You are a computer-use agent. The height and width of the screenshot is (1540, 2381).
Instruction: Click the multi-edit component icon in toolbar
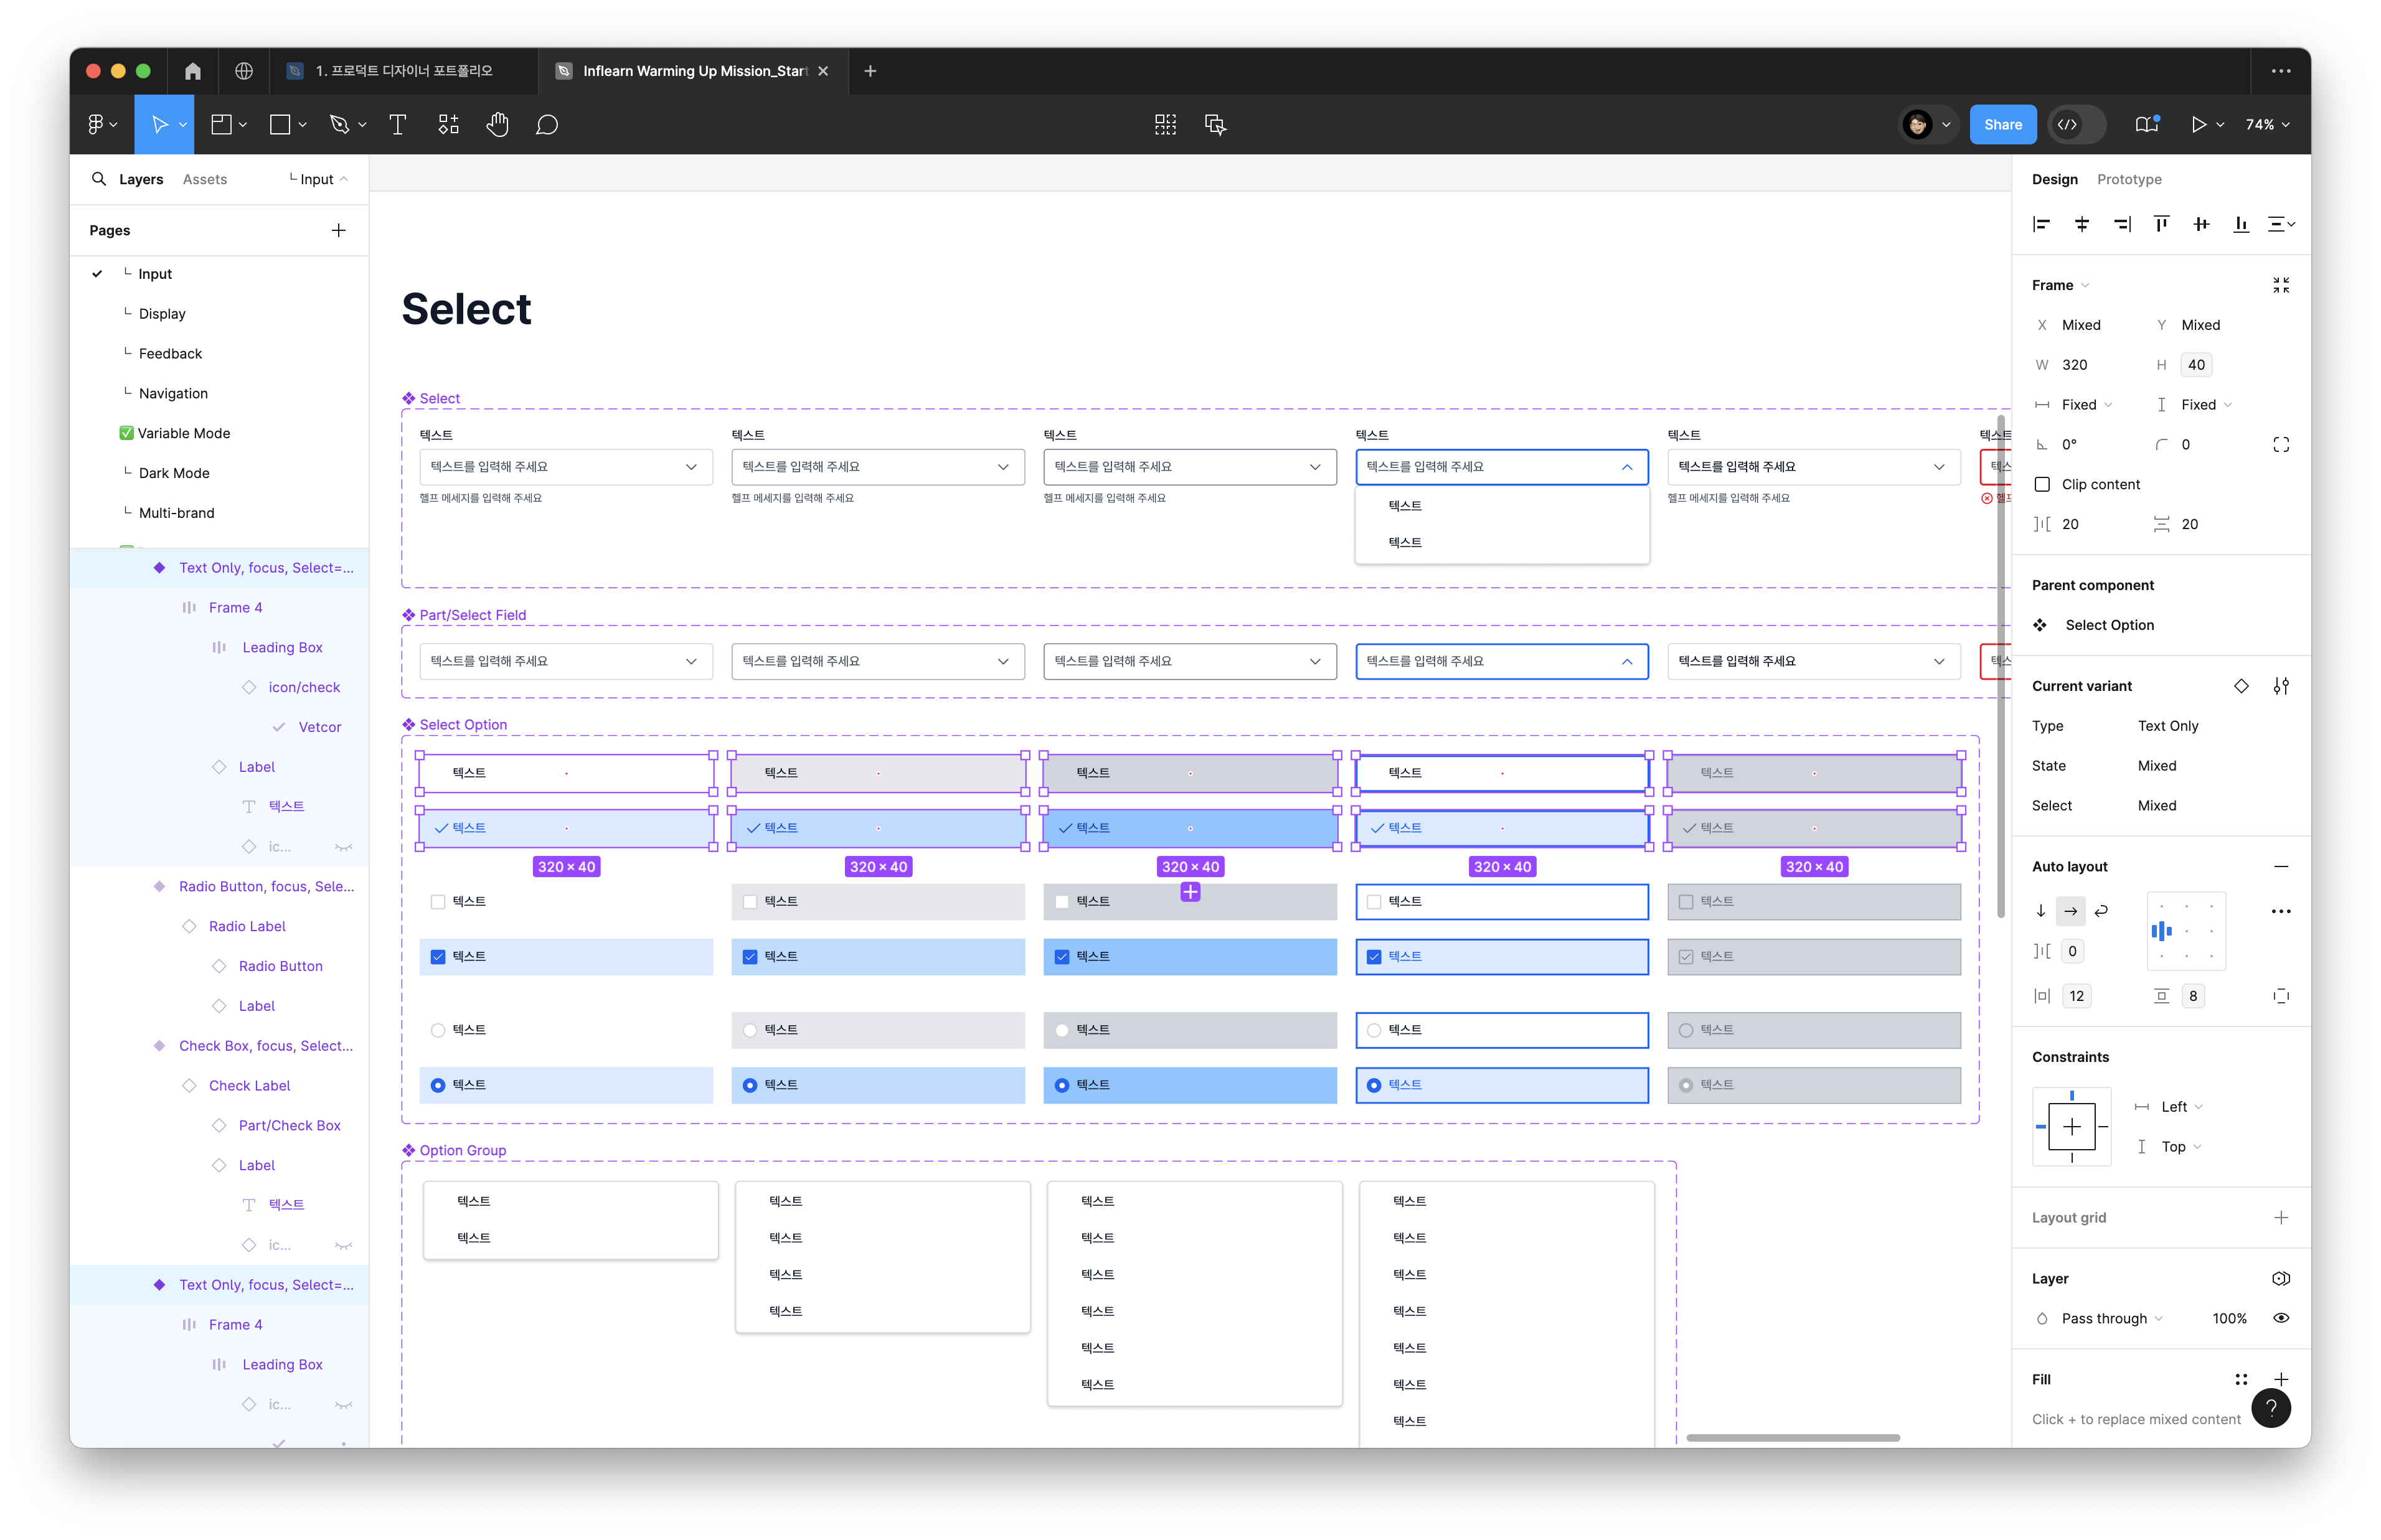[x=1165, y=124]
